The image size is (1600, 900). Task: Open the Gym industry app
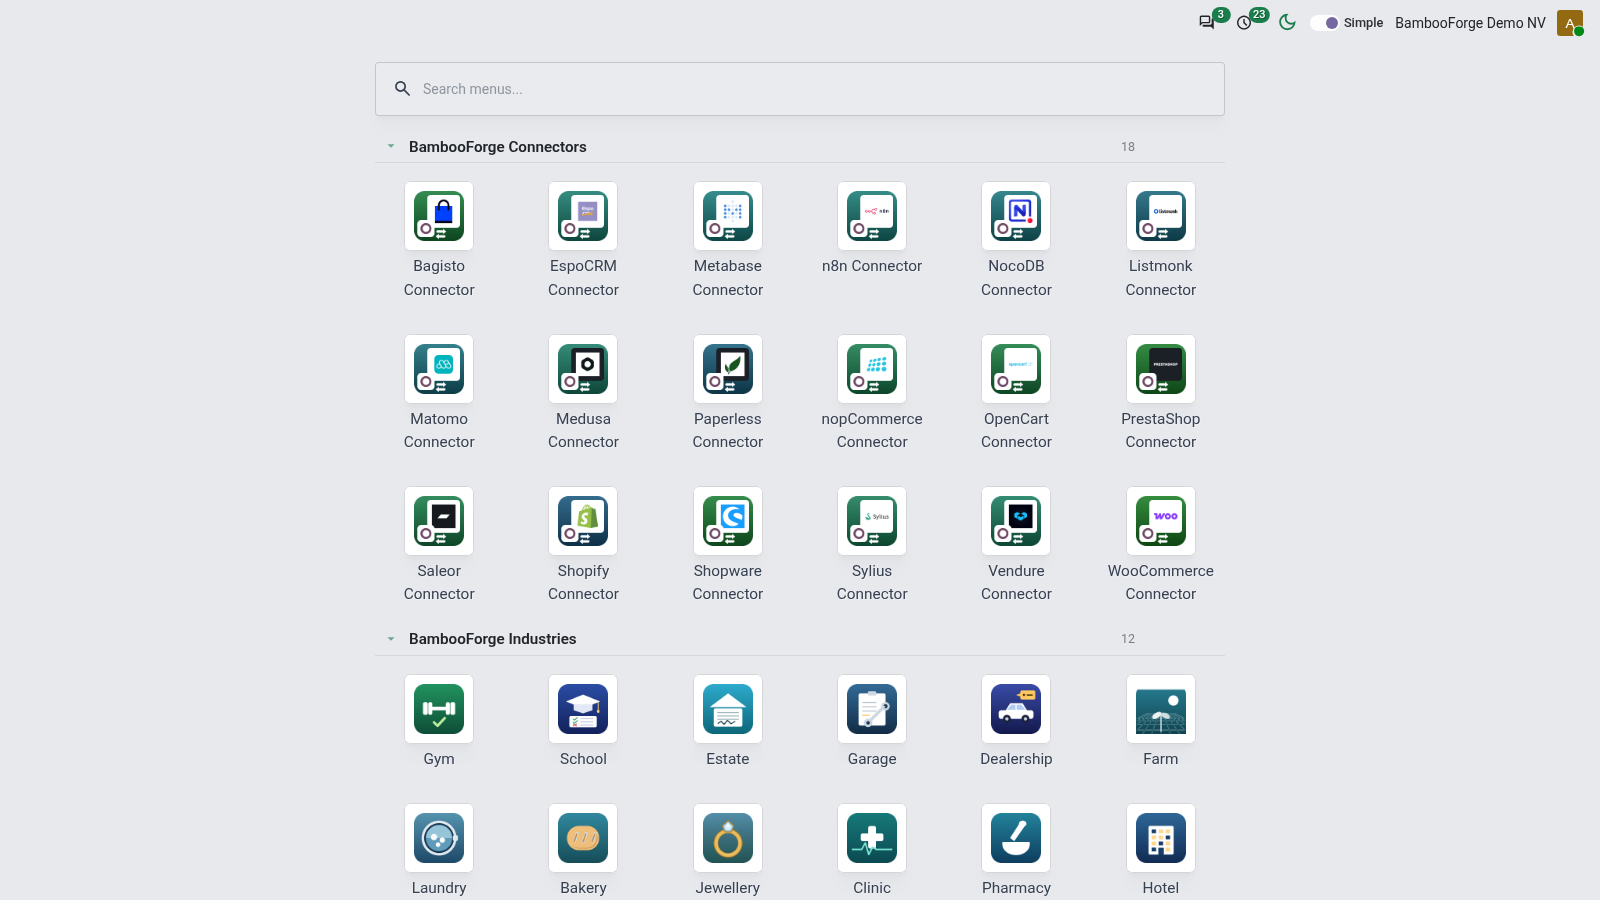click(439, 709)
